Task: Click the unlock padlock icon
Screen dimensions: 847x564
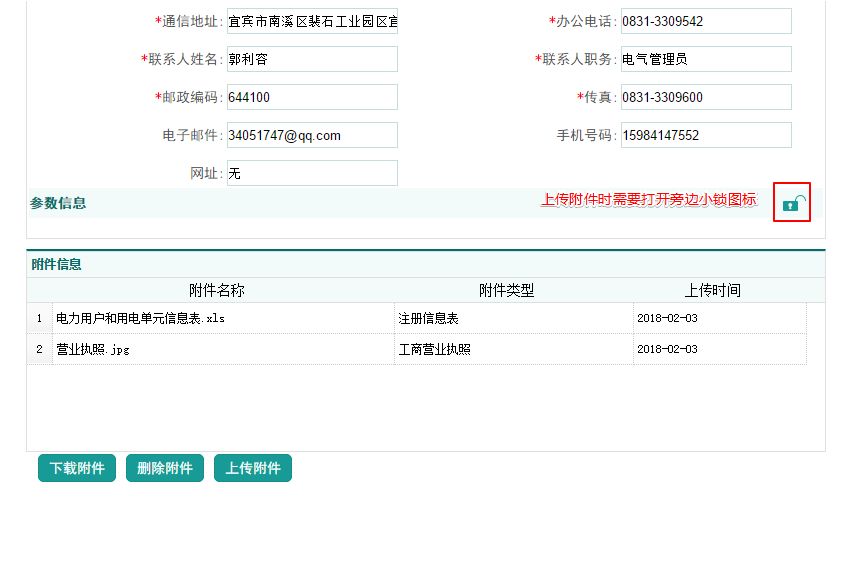Action: 792,203
